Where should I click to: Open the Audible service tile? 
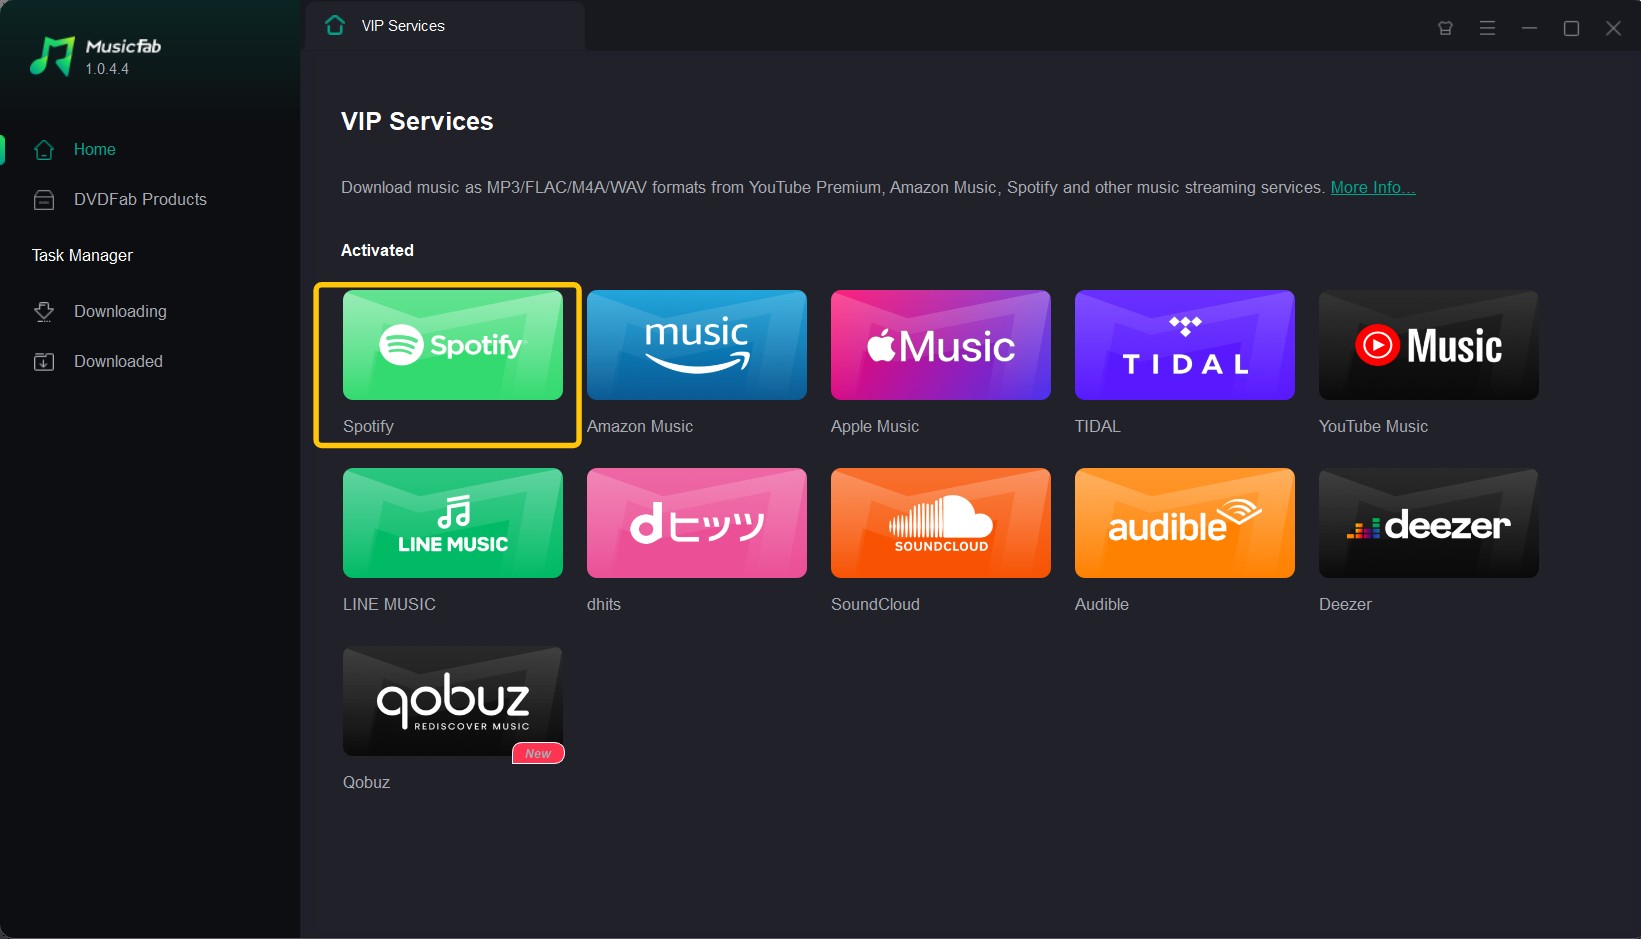[1185, 523]
